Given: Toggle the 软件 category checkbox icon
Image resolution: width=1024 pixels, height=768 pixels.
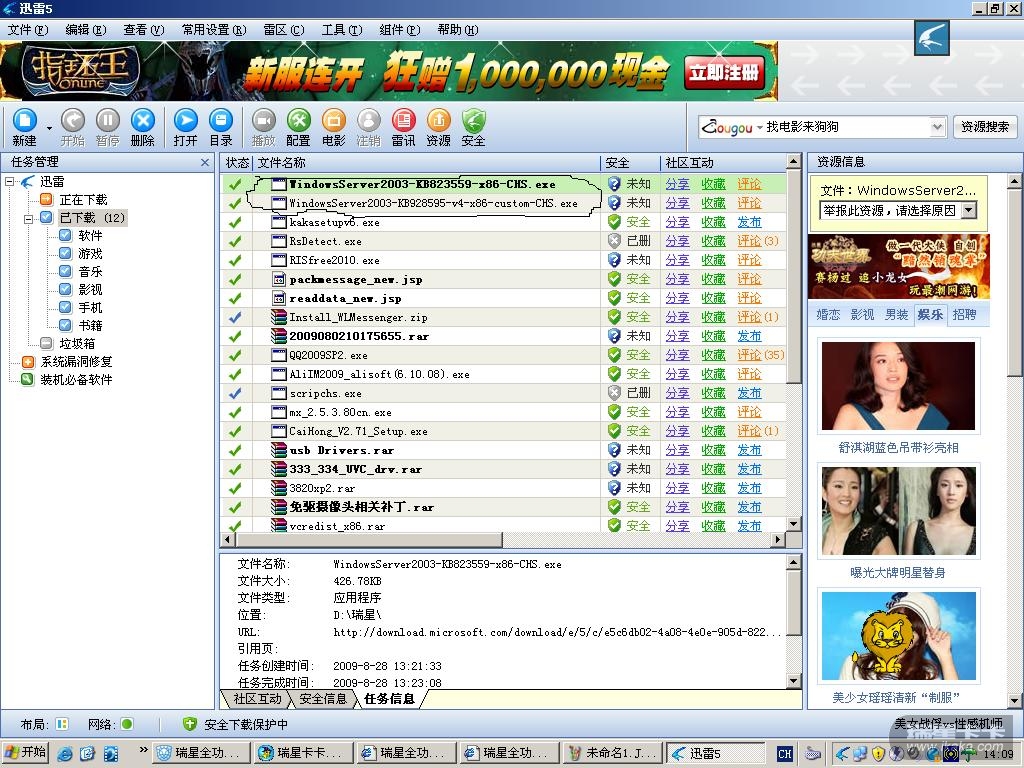Looking at the screenshot, I should 65,236.
